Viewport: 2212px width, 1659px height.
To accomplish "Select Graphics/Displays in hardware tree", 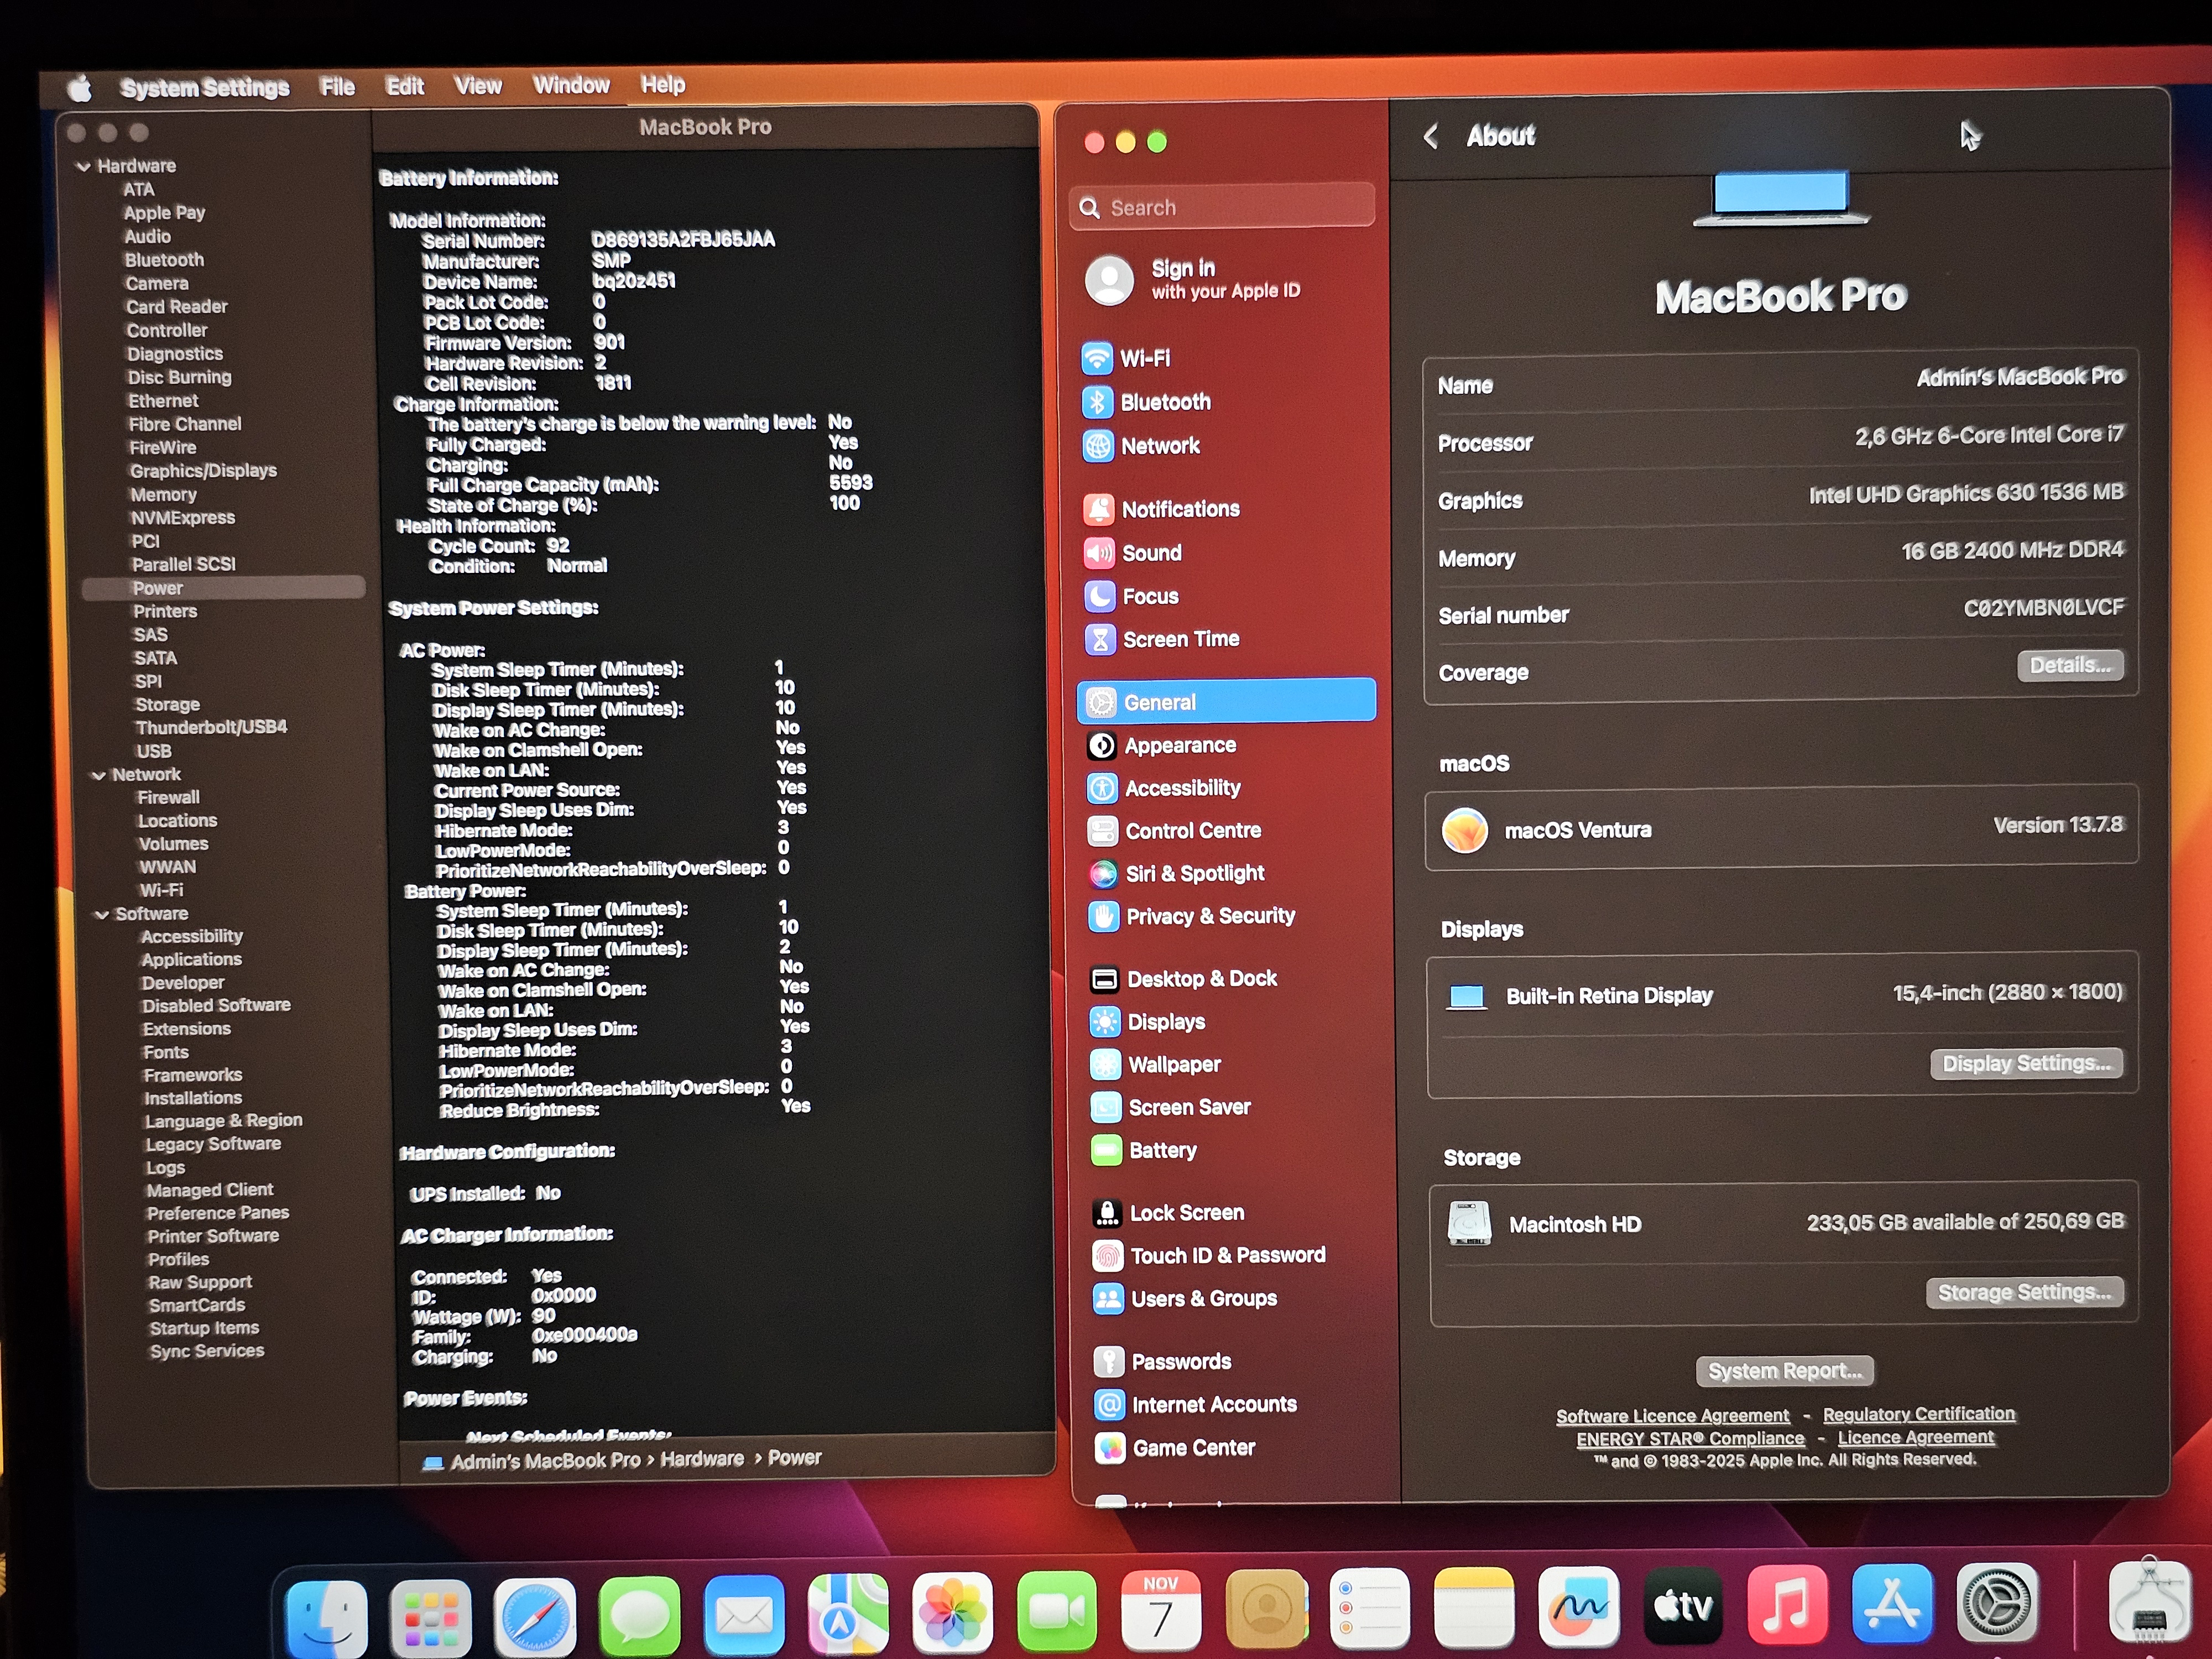I will (203, 471).
